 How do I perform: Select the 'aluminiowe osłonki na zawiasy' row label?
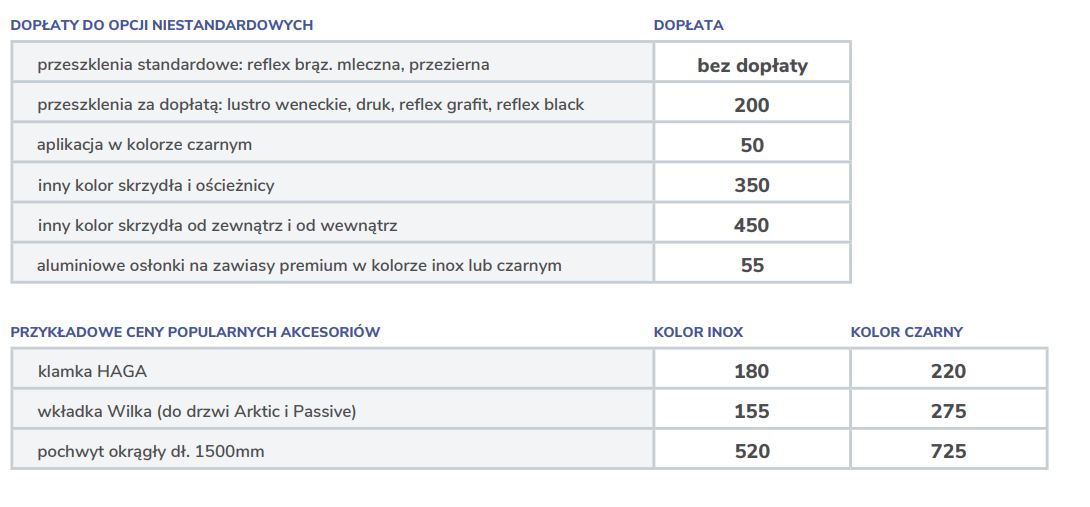[x=299, y=266]
